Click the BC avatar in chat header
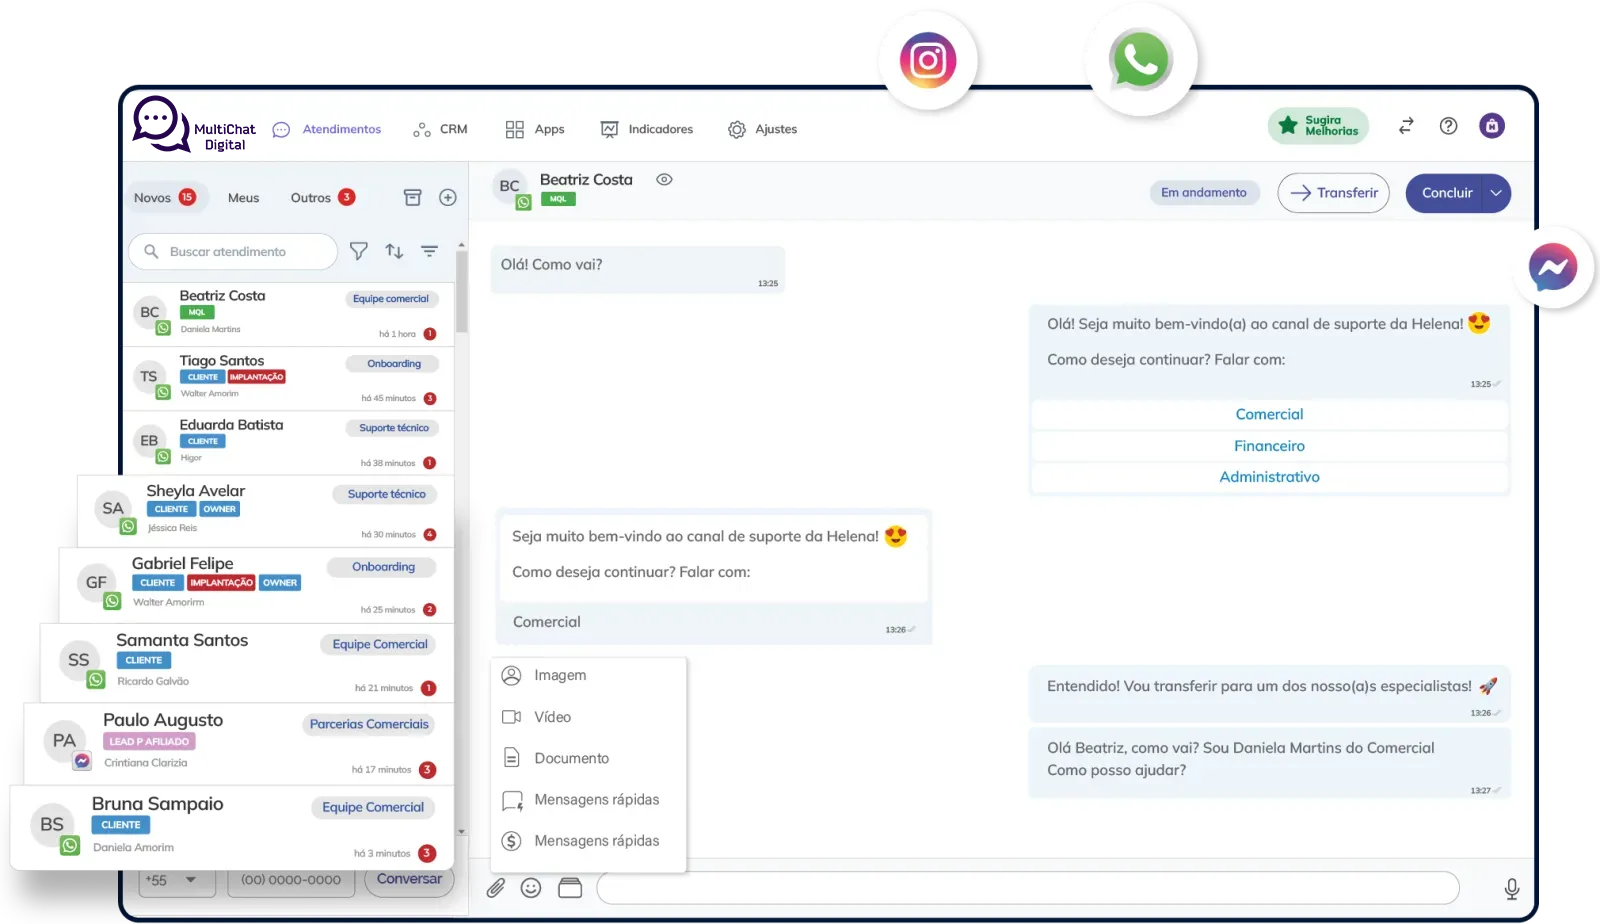1600x924 pixels. point(510,187)
